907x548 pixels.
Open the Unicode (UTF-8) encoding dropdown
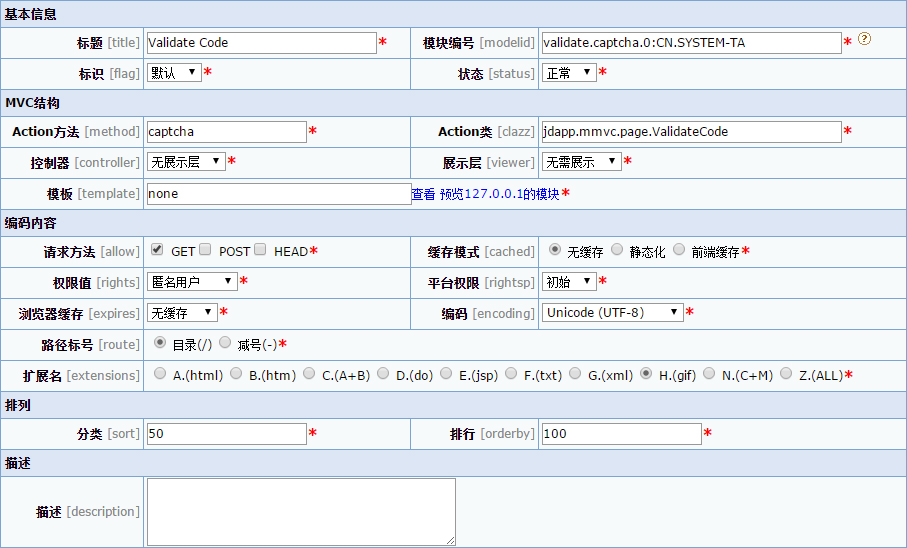[613, 312]
